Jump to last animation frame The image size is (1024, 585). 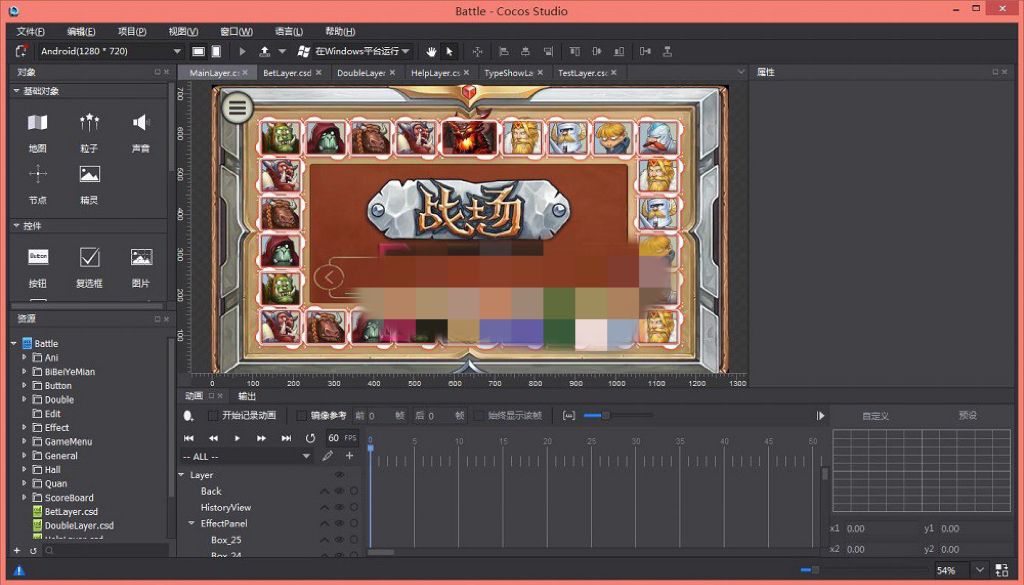click(x=286, y=438)
